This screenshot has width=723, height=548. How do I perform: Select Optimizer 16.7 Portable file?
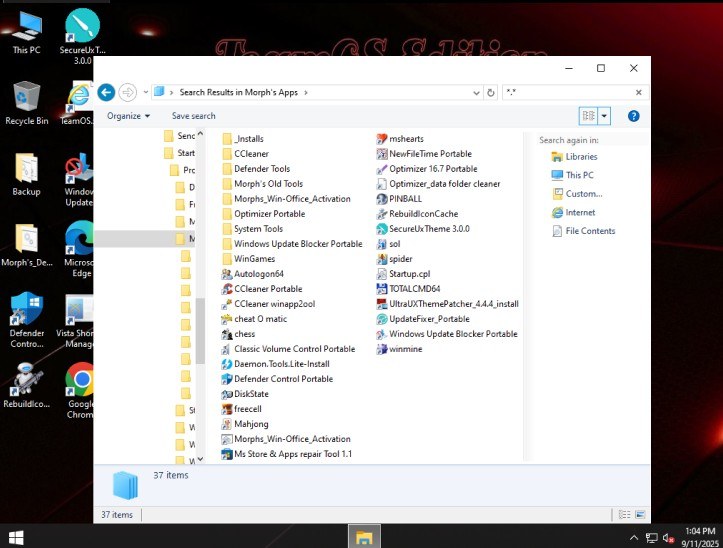427,169
